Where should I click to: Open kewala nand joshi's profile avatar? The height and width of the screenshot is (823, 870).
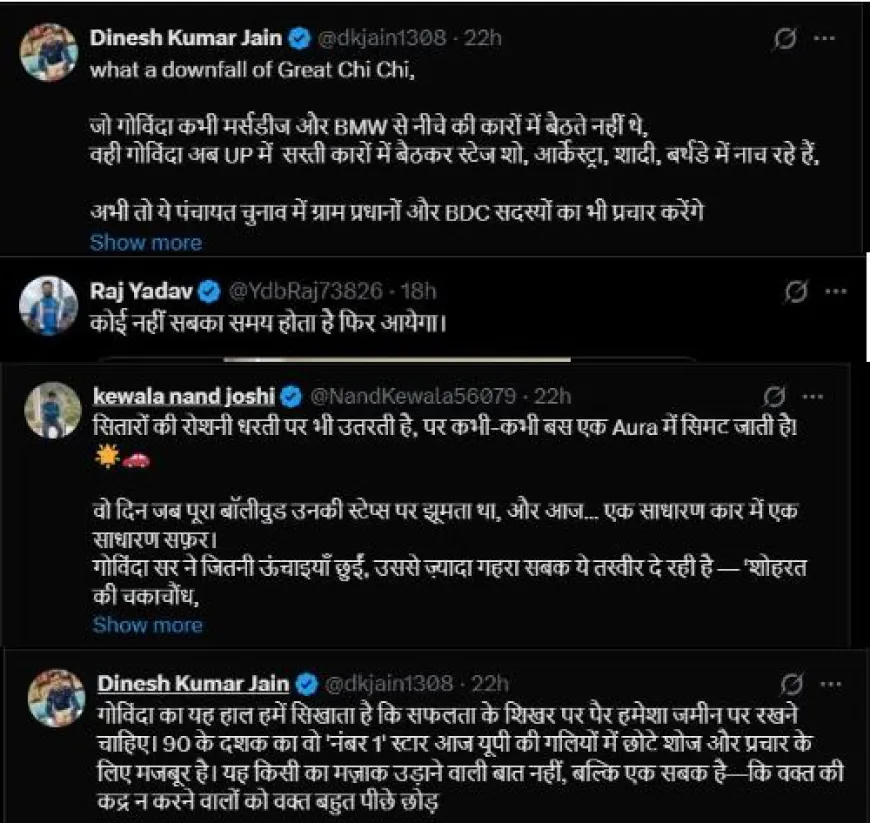[x=52, y=409]
